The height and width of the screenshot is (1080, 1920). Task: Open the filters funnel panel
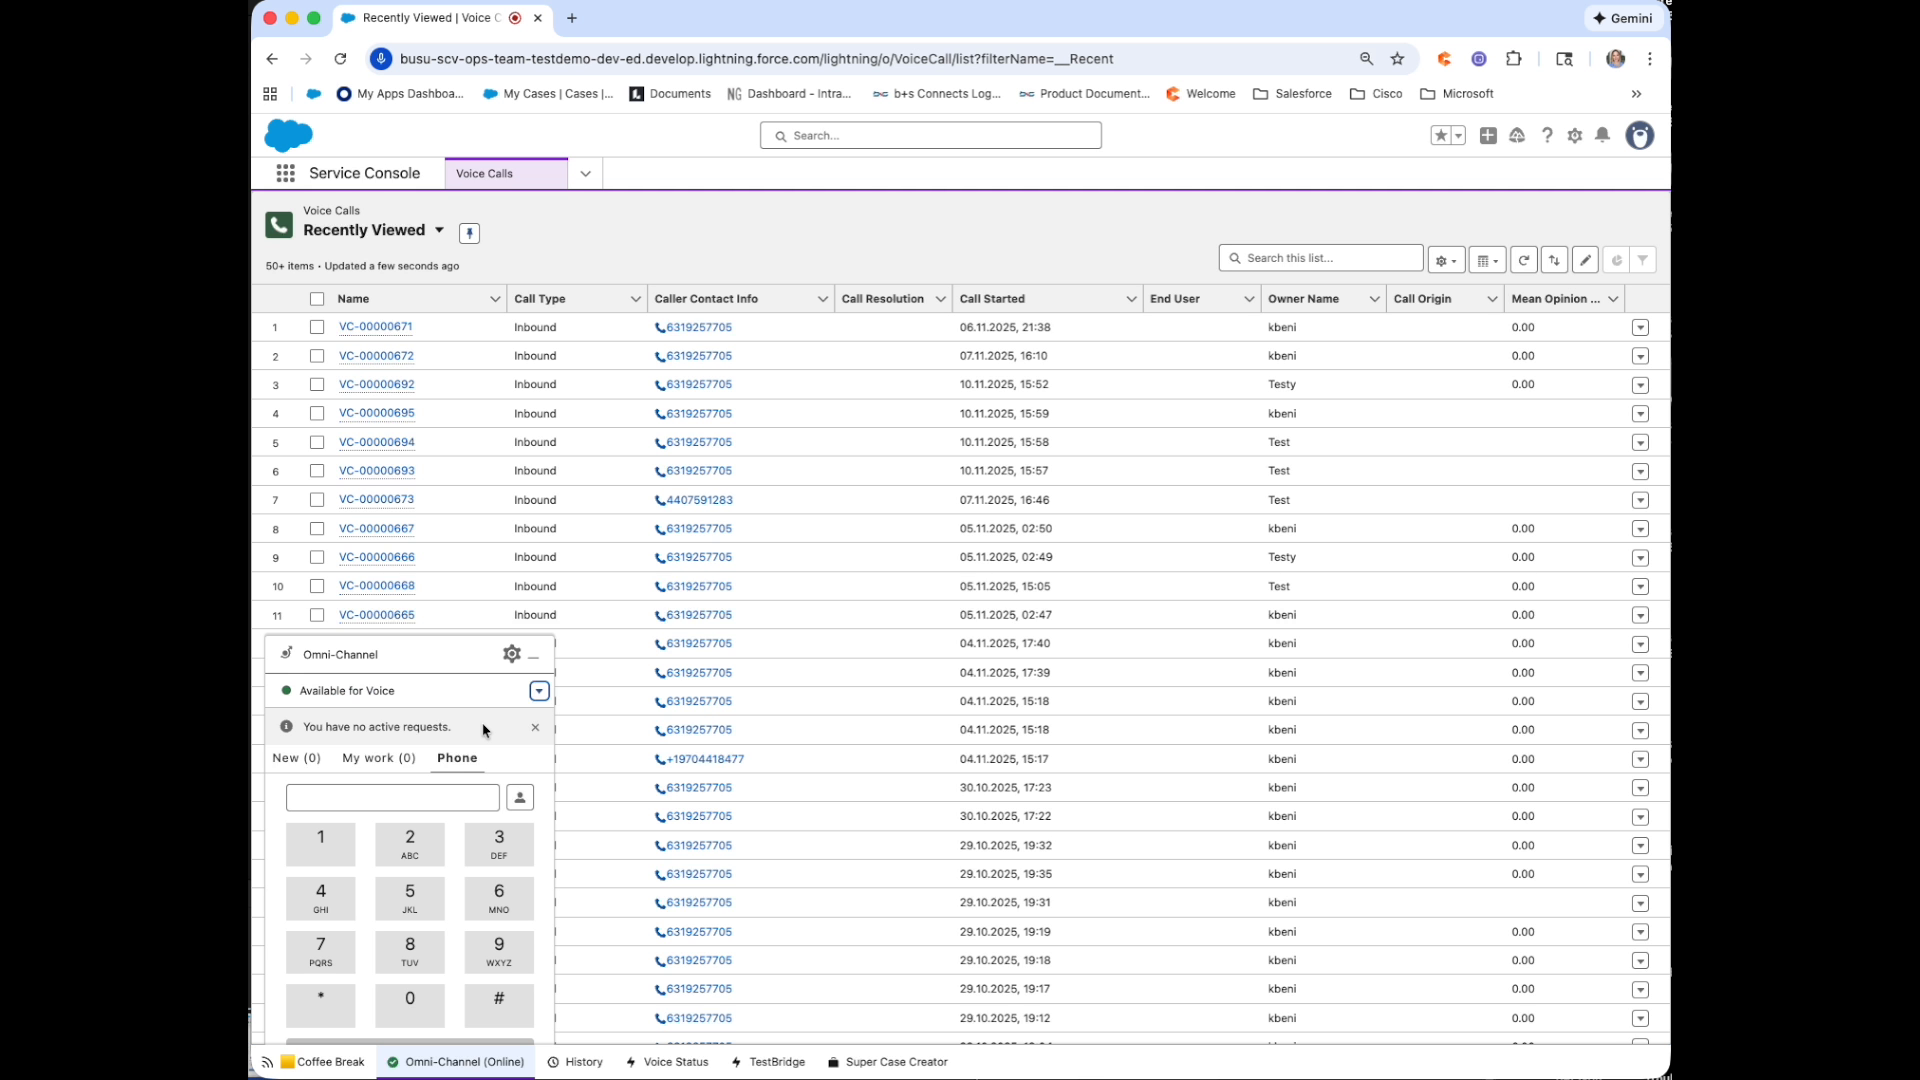1645,259
